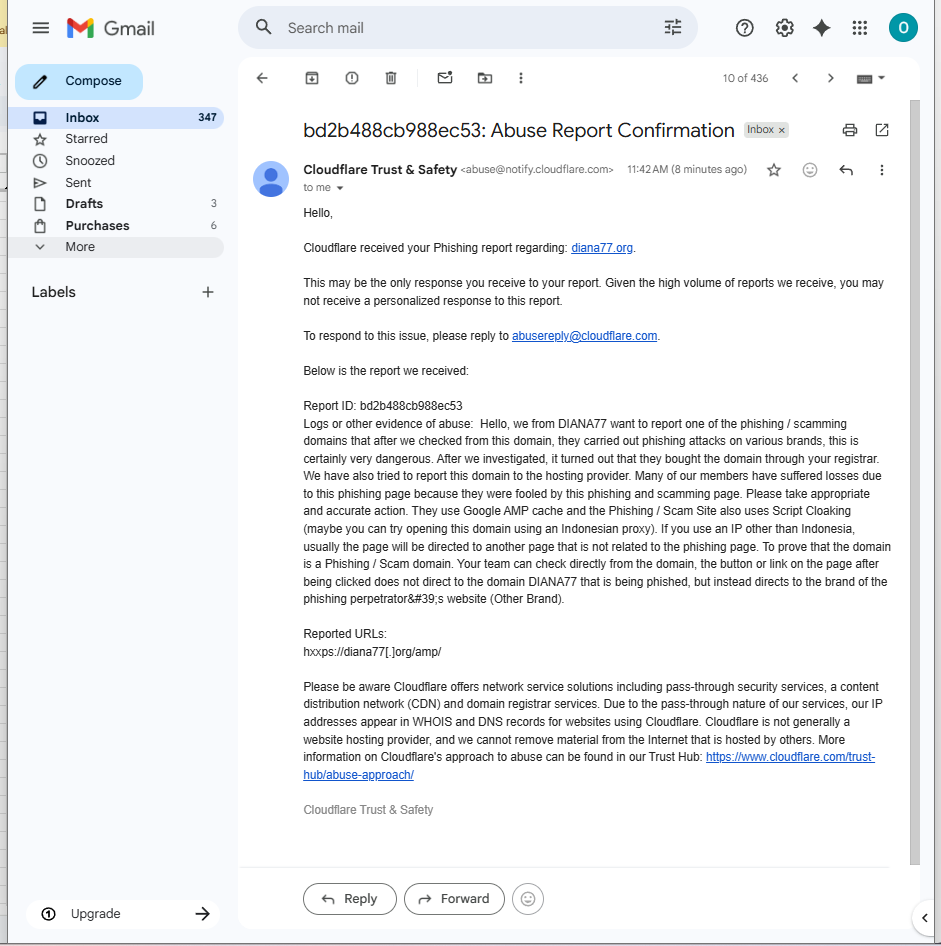Click the 11:42 AM timestamp
The height and width of the screenshot is (946, 941).
[687, 170]
